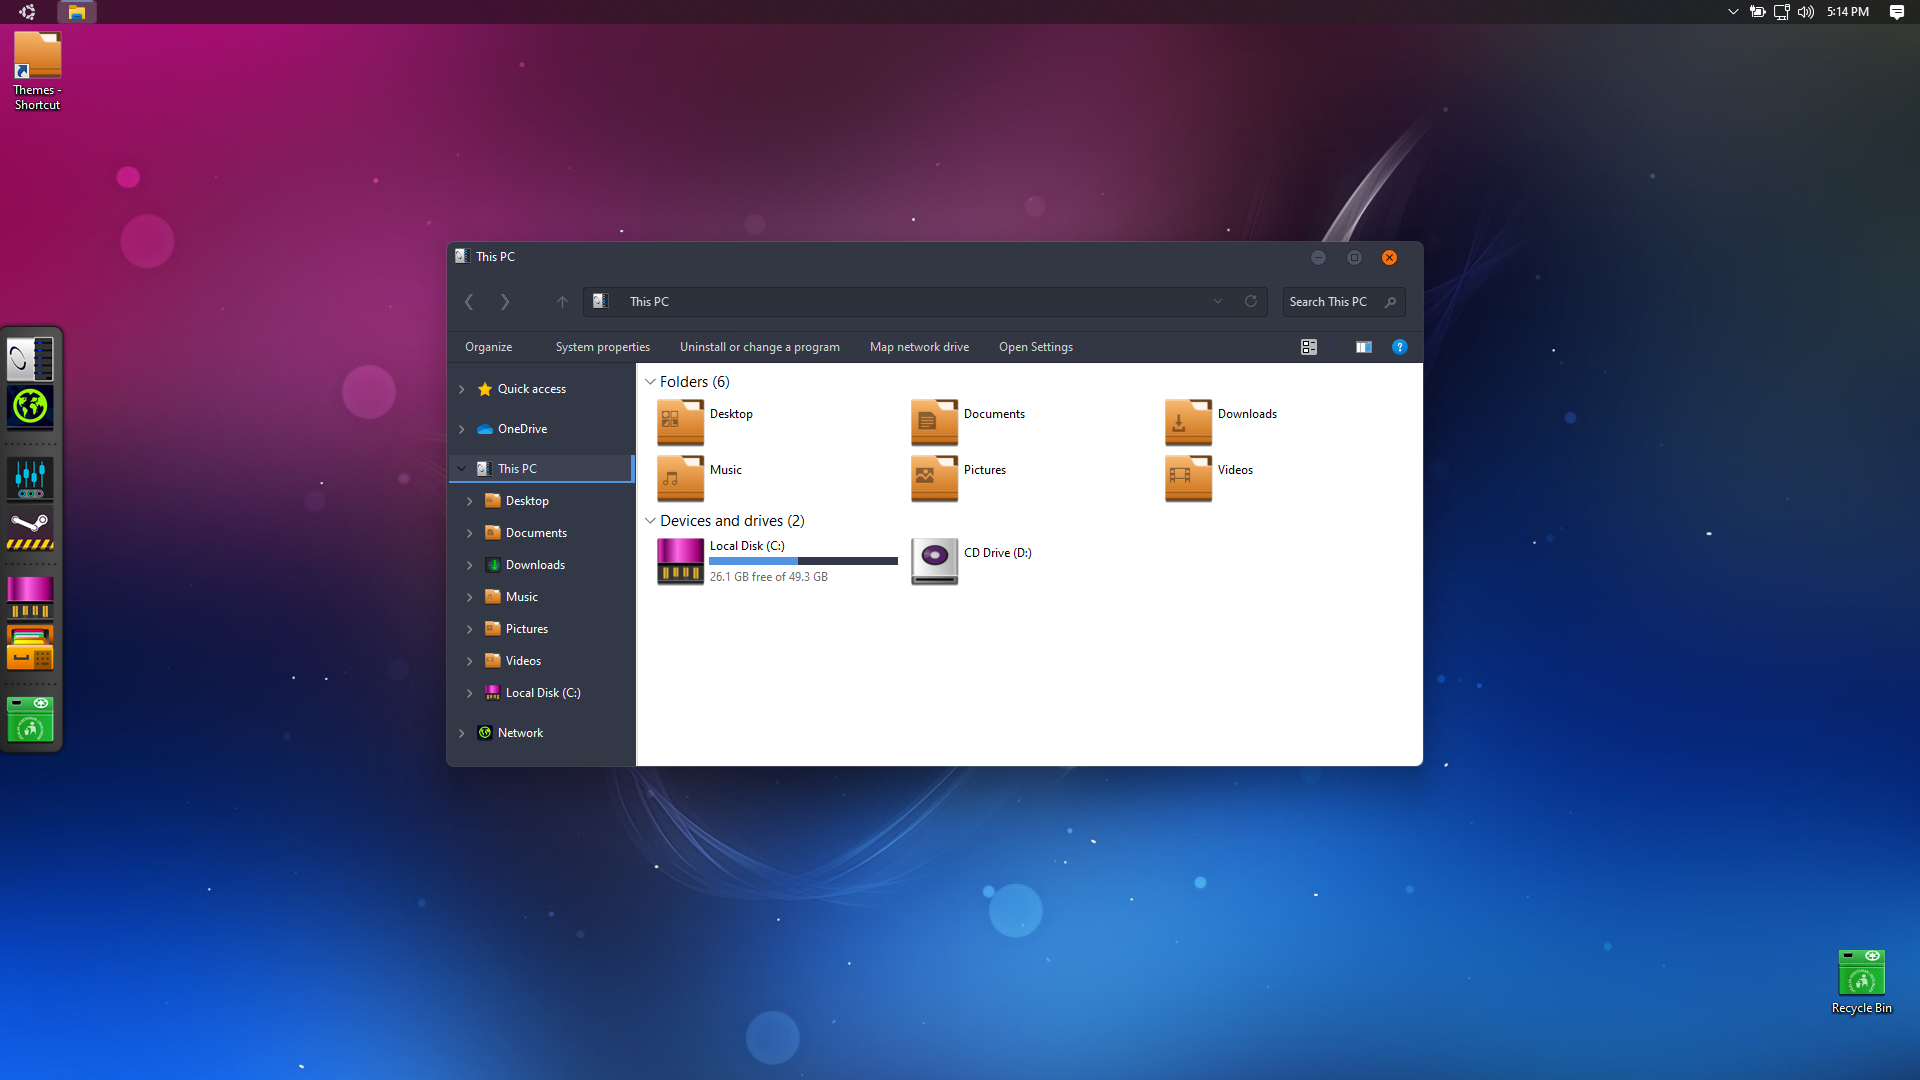Collapse the Folders (6) group
The width and height of the screenshot is (1920, 1080).
tap(650, 382)
